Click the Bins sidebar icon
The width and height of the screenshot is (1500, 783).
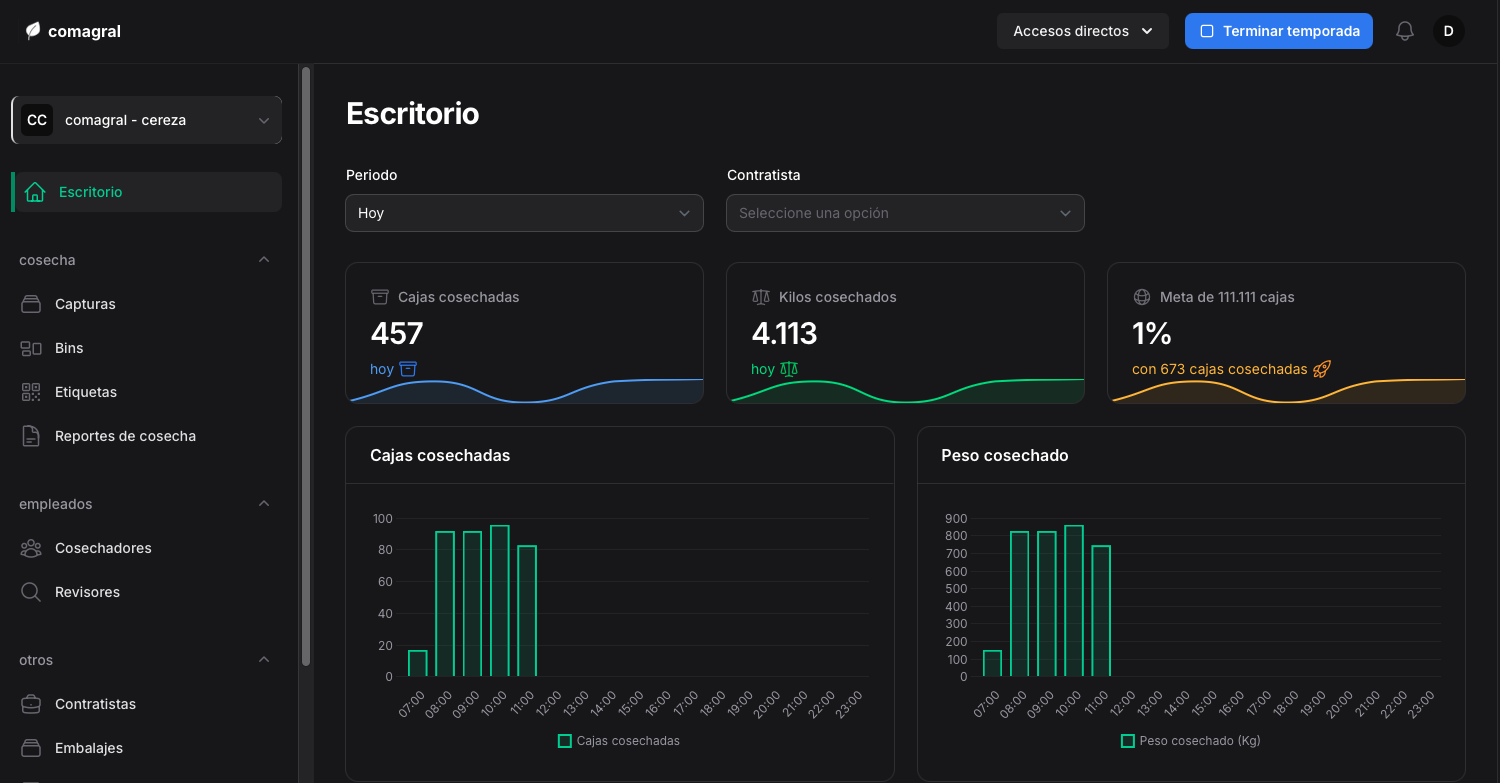click(31, 348)
